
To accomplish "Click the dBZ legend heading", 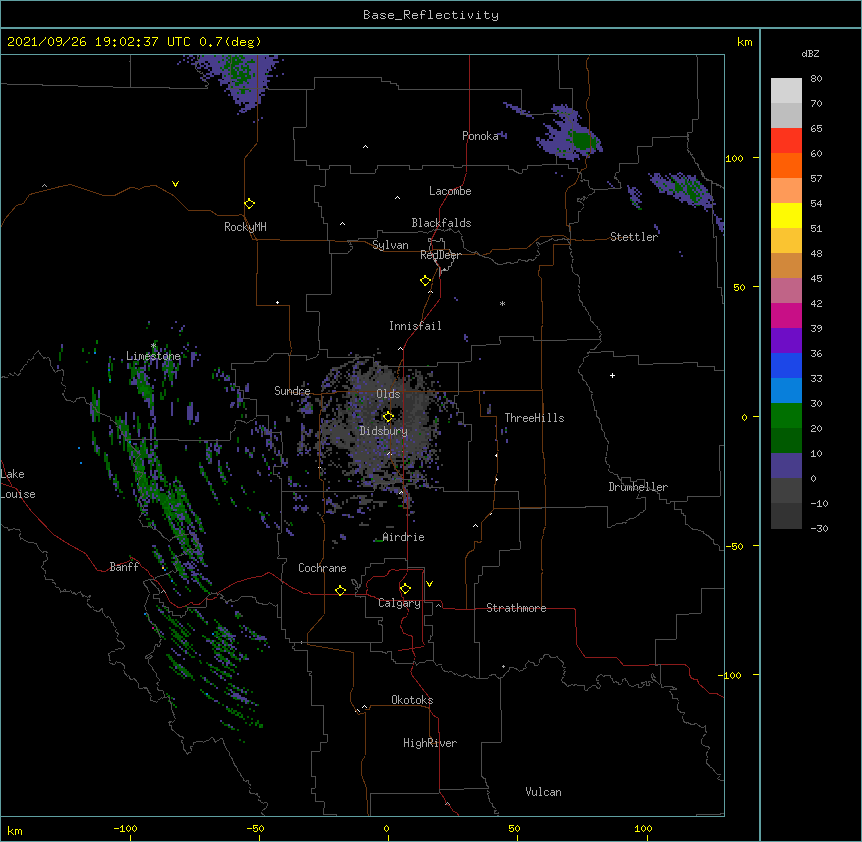I will (x=810, y=53).
